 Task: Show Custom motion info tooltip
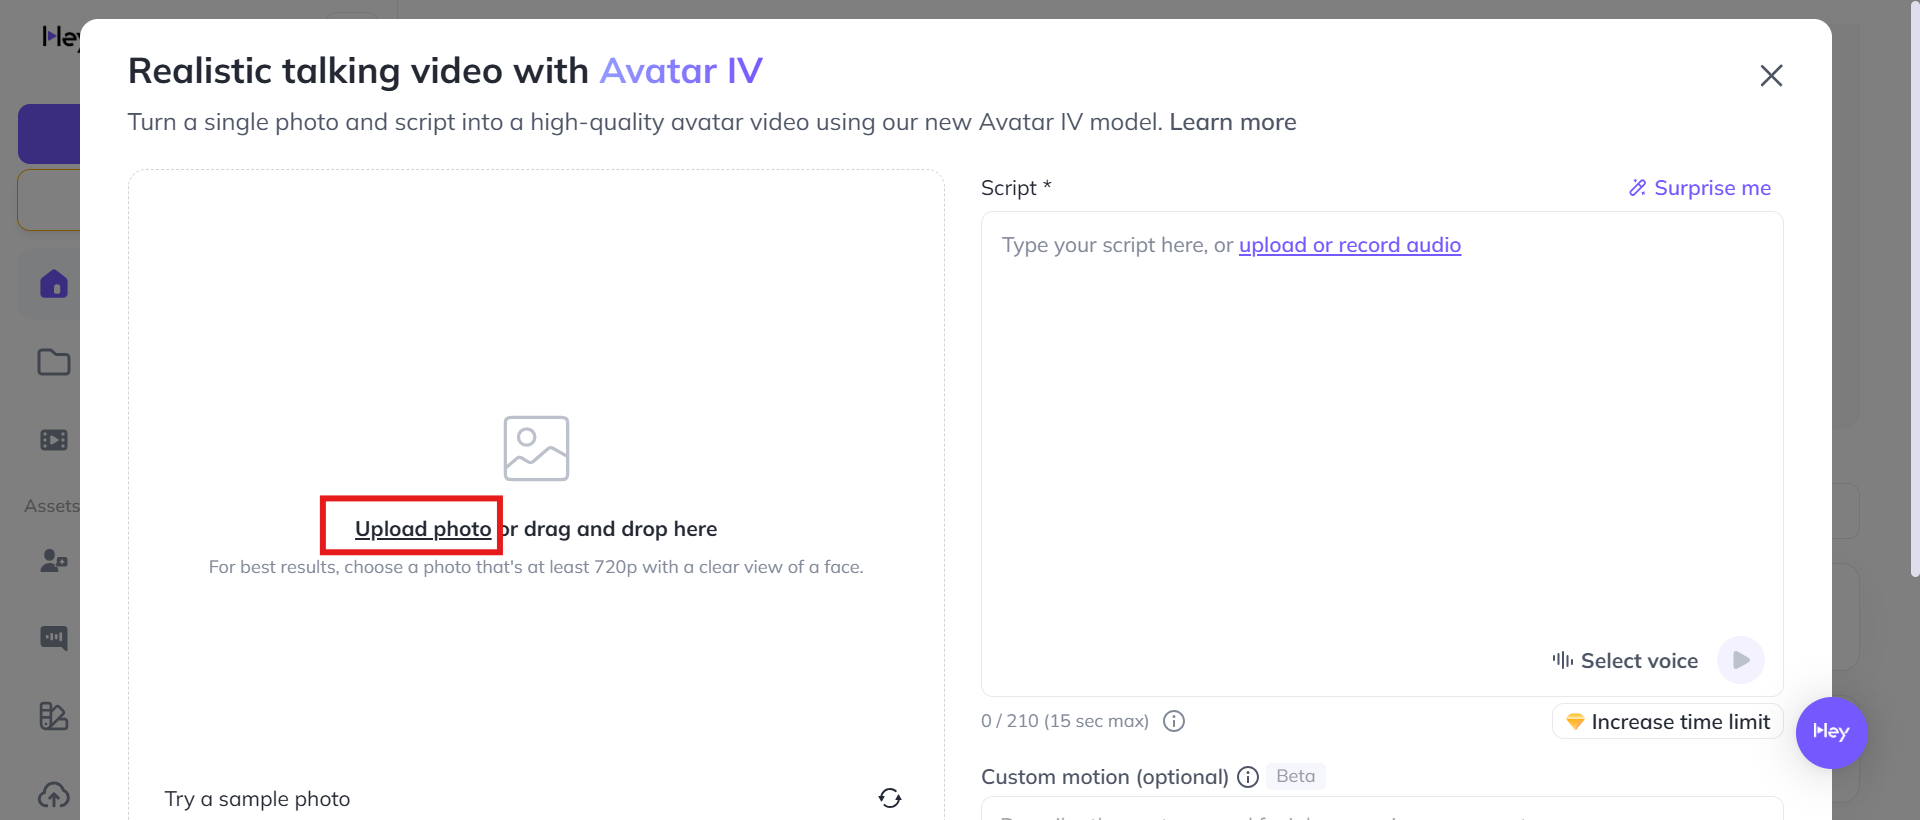pyautogui.click(x=1248, y=777)
